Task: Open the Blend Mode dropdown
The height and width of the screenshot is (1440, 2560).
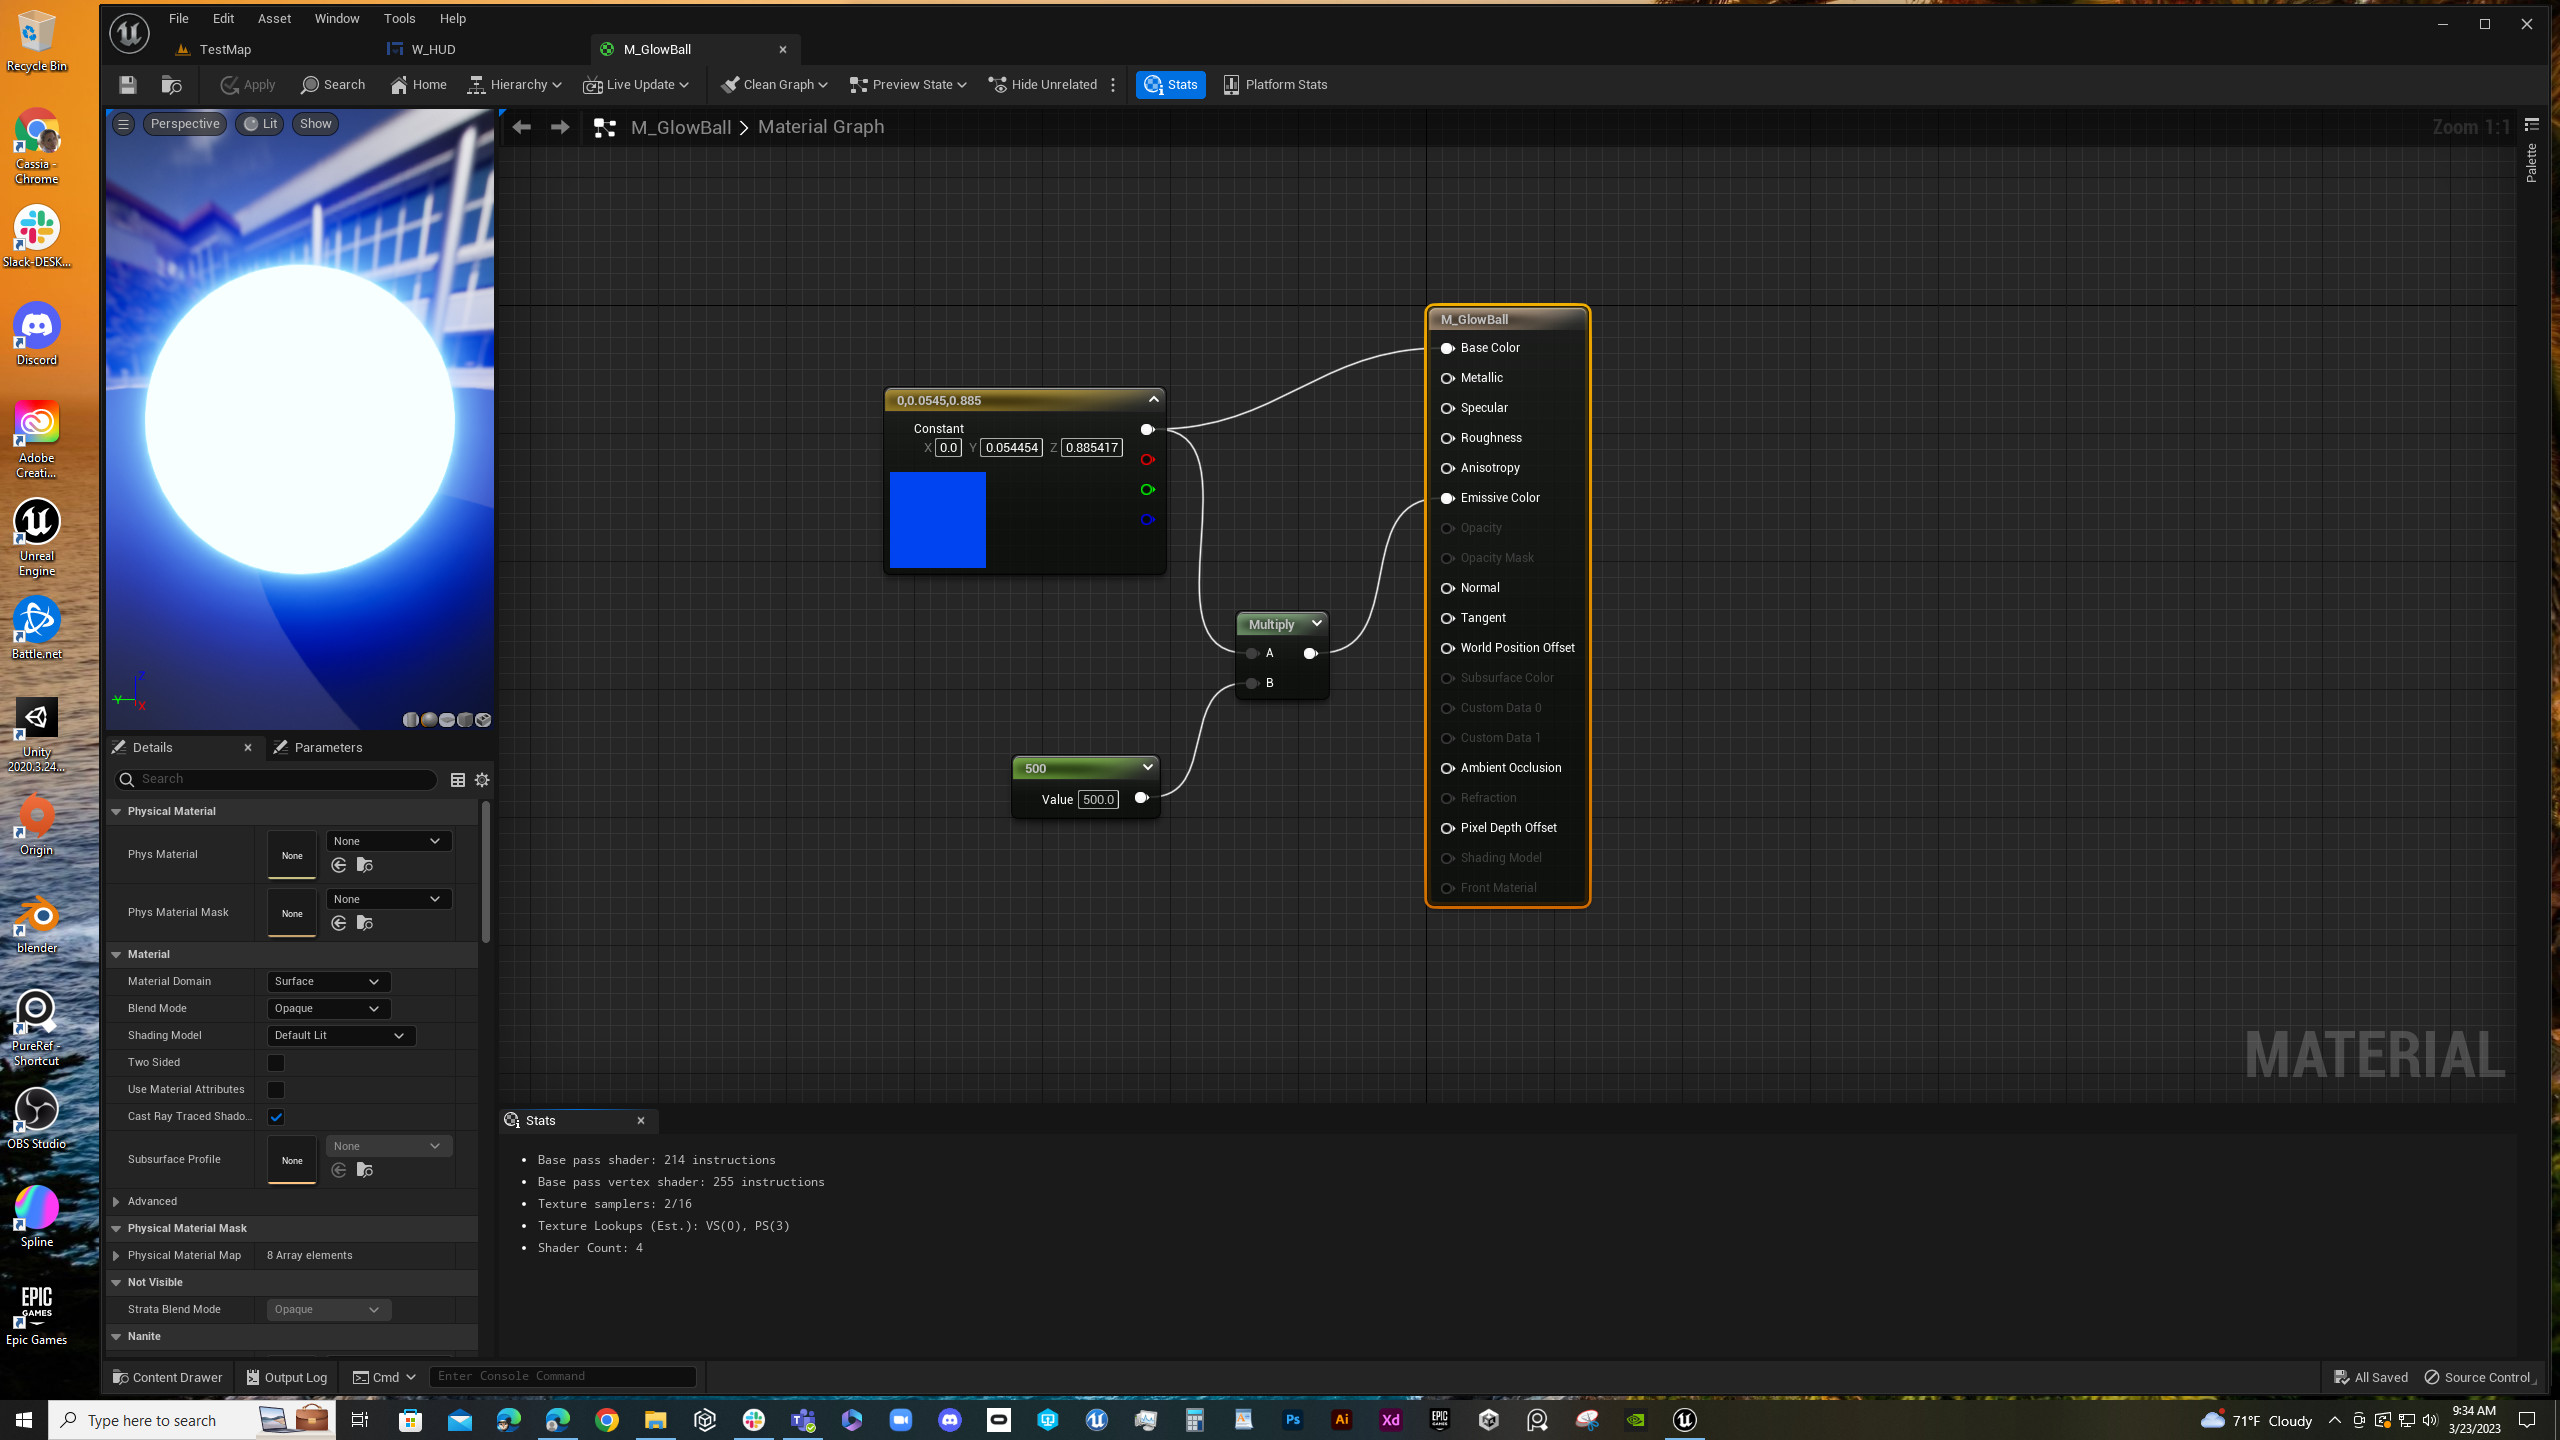Action: tap(328, 1008)
